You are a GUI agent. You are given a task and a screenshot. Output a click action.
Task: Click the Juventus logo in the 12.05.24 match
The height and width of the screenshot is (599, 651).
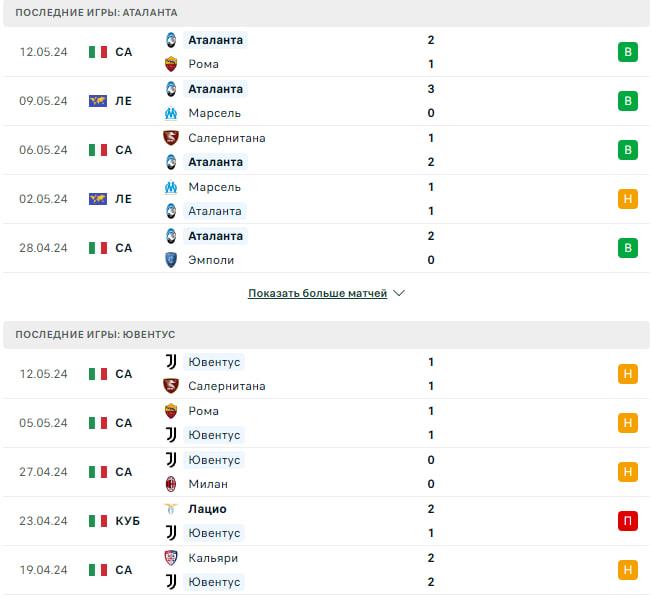click(171, 362)
